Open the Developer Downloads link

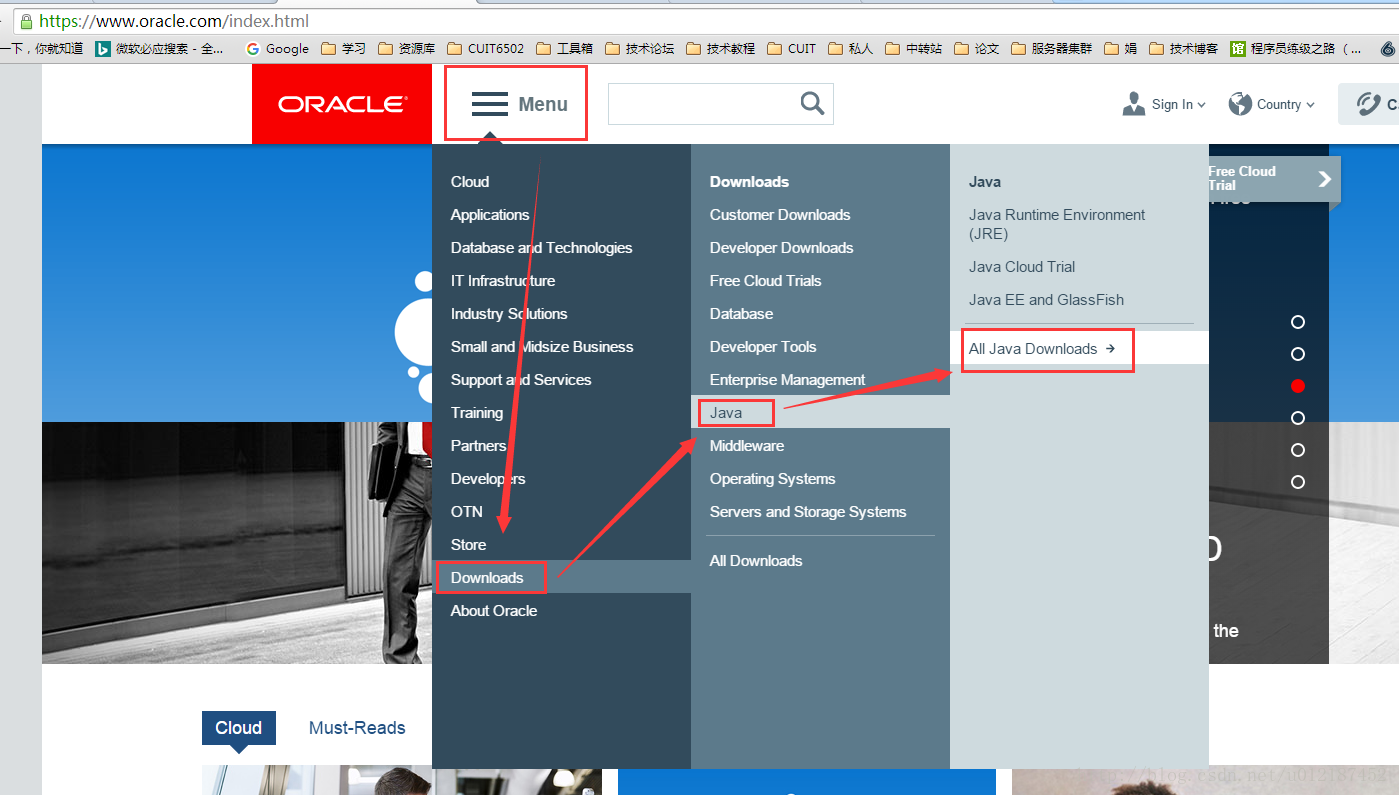click(x=782, y=248)
